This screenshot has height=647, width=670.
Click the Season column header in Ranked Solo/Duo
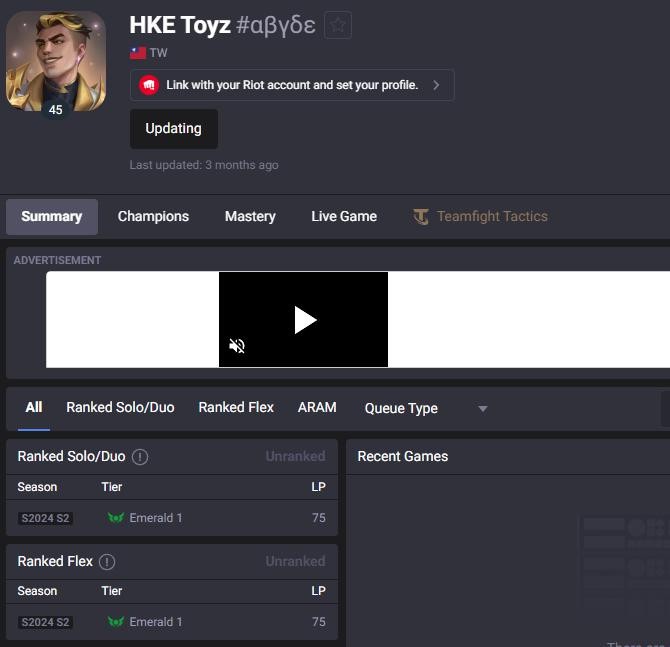click(x=37, y=487)
